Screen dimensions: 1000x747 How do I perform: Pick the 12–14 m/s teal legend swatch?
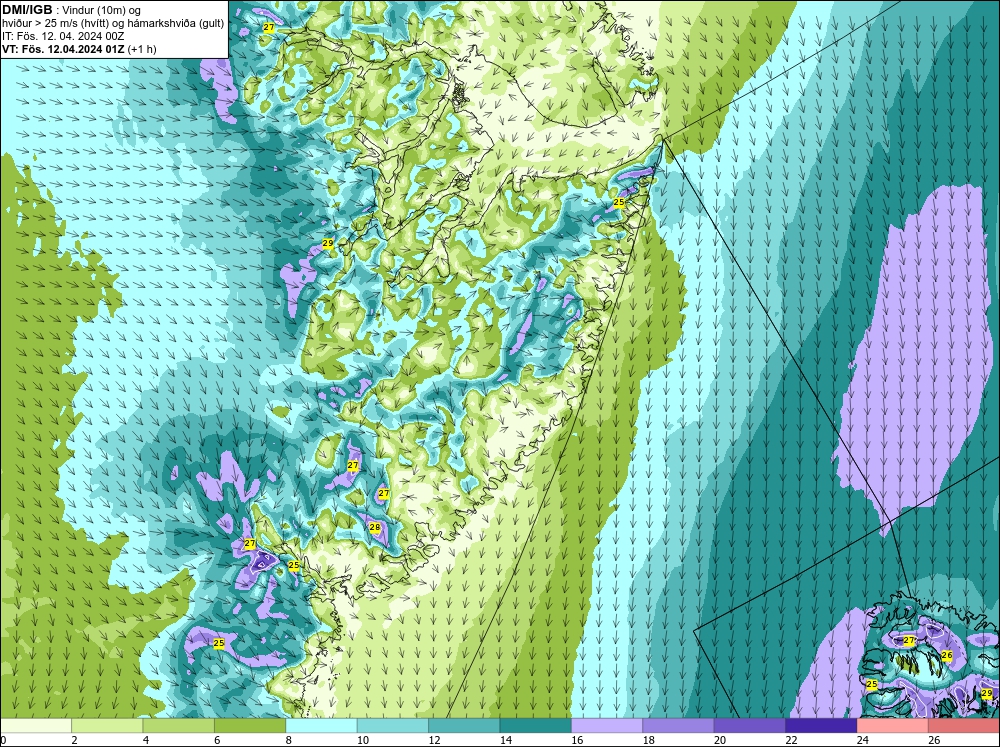point(464,726)
